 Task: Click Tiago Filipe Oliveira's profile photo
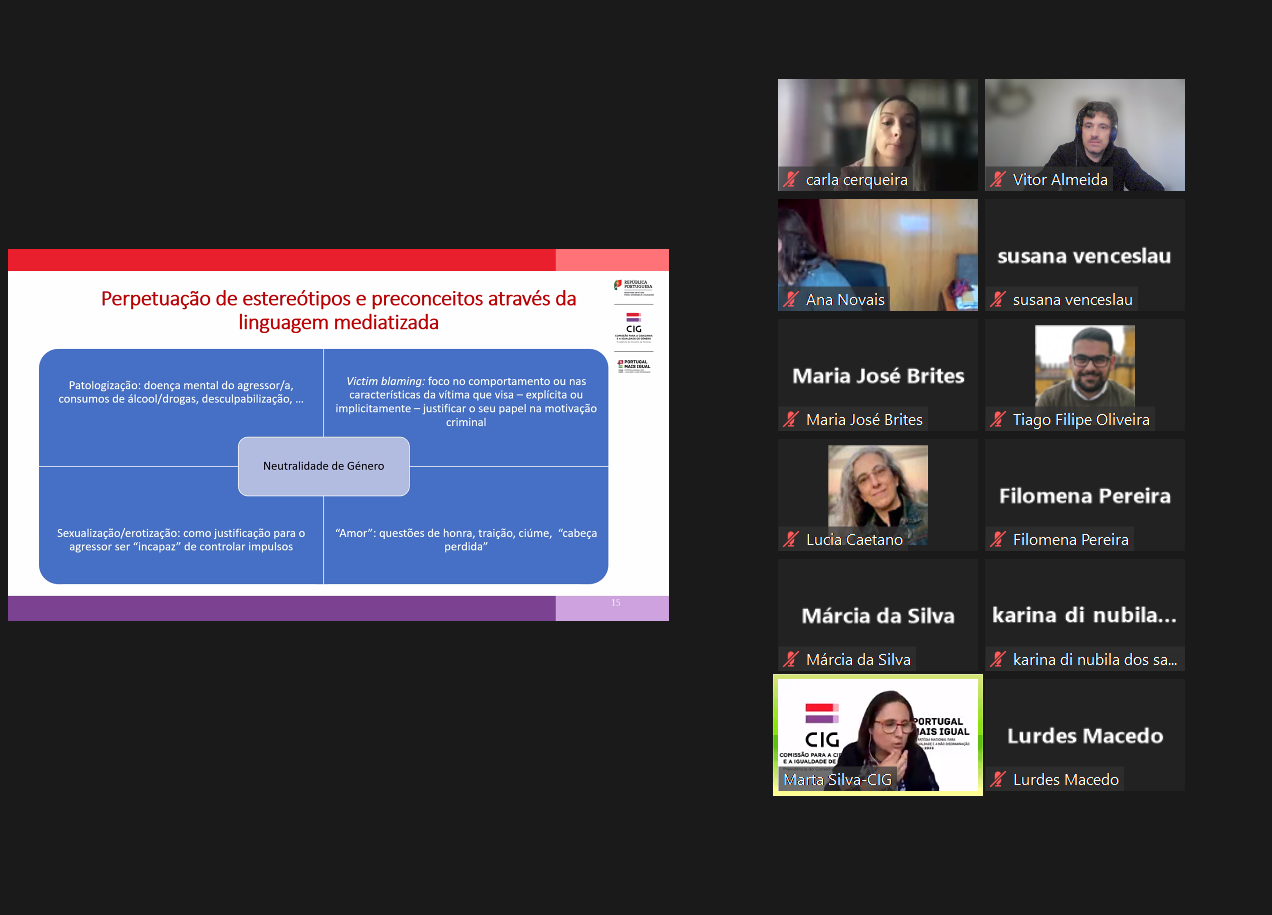[1084, 365]
